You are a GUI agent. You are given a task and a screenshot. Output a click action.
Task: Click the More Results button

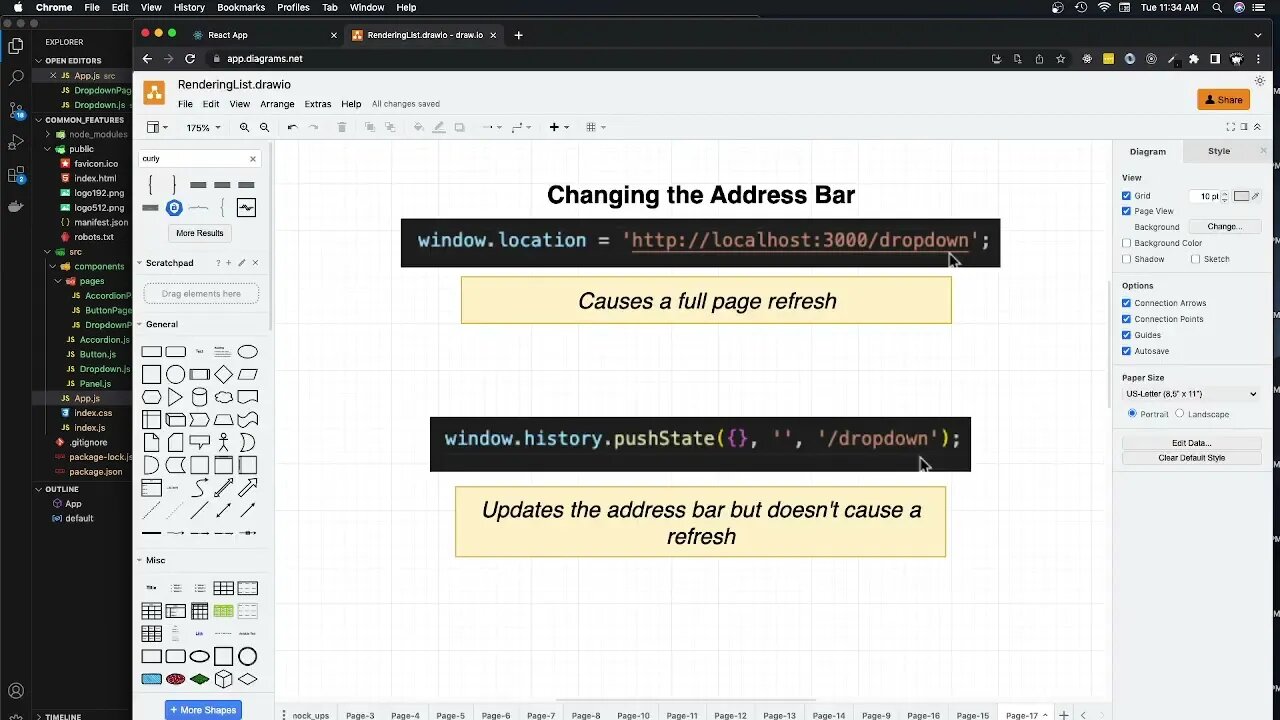(200, 233)
